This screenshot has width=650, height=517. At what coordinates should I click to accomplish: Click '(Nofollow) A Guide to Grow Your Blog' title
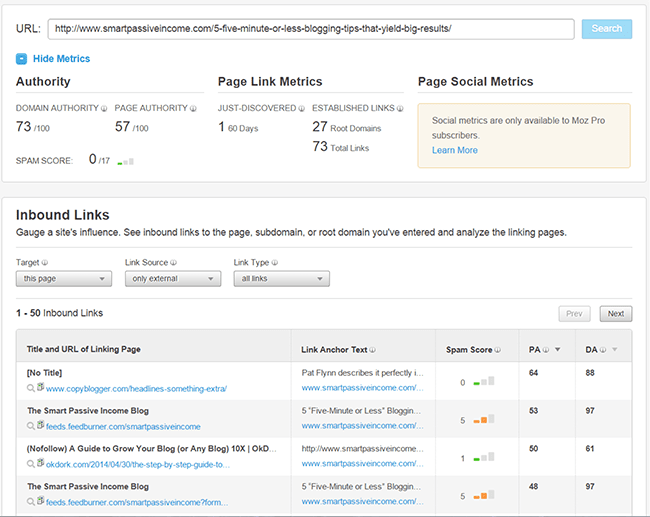[151, 449]
